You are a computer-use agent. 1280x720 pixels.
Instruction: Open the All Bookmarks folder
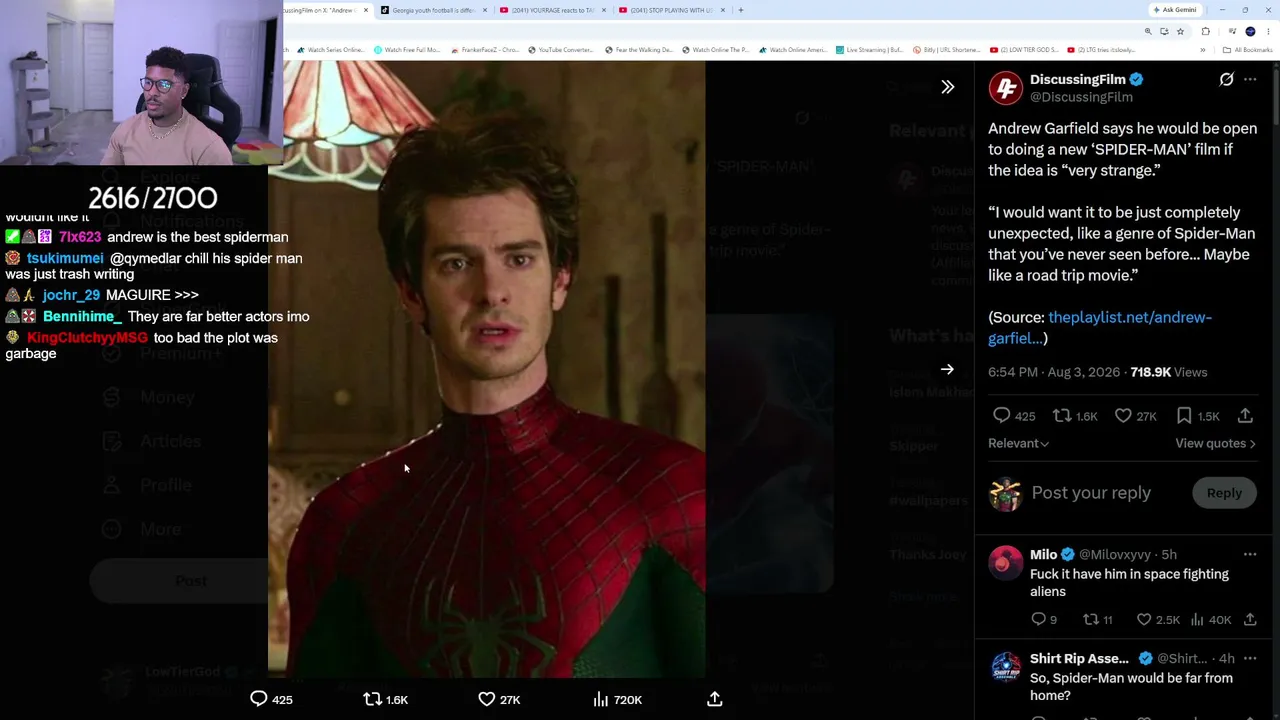pos(1248,50)
